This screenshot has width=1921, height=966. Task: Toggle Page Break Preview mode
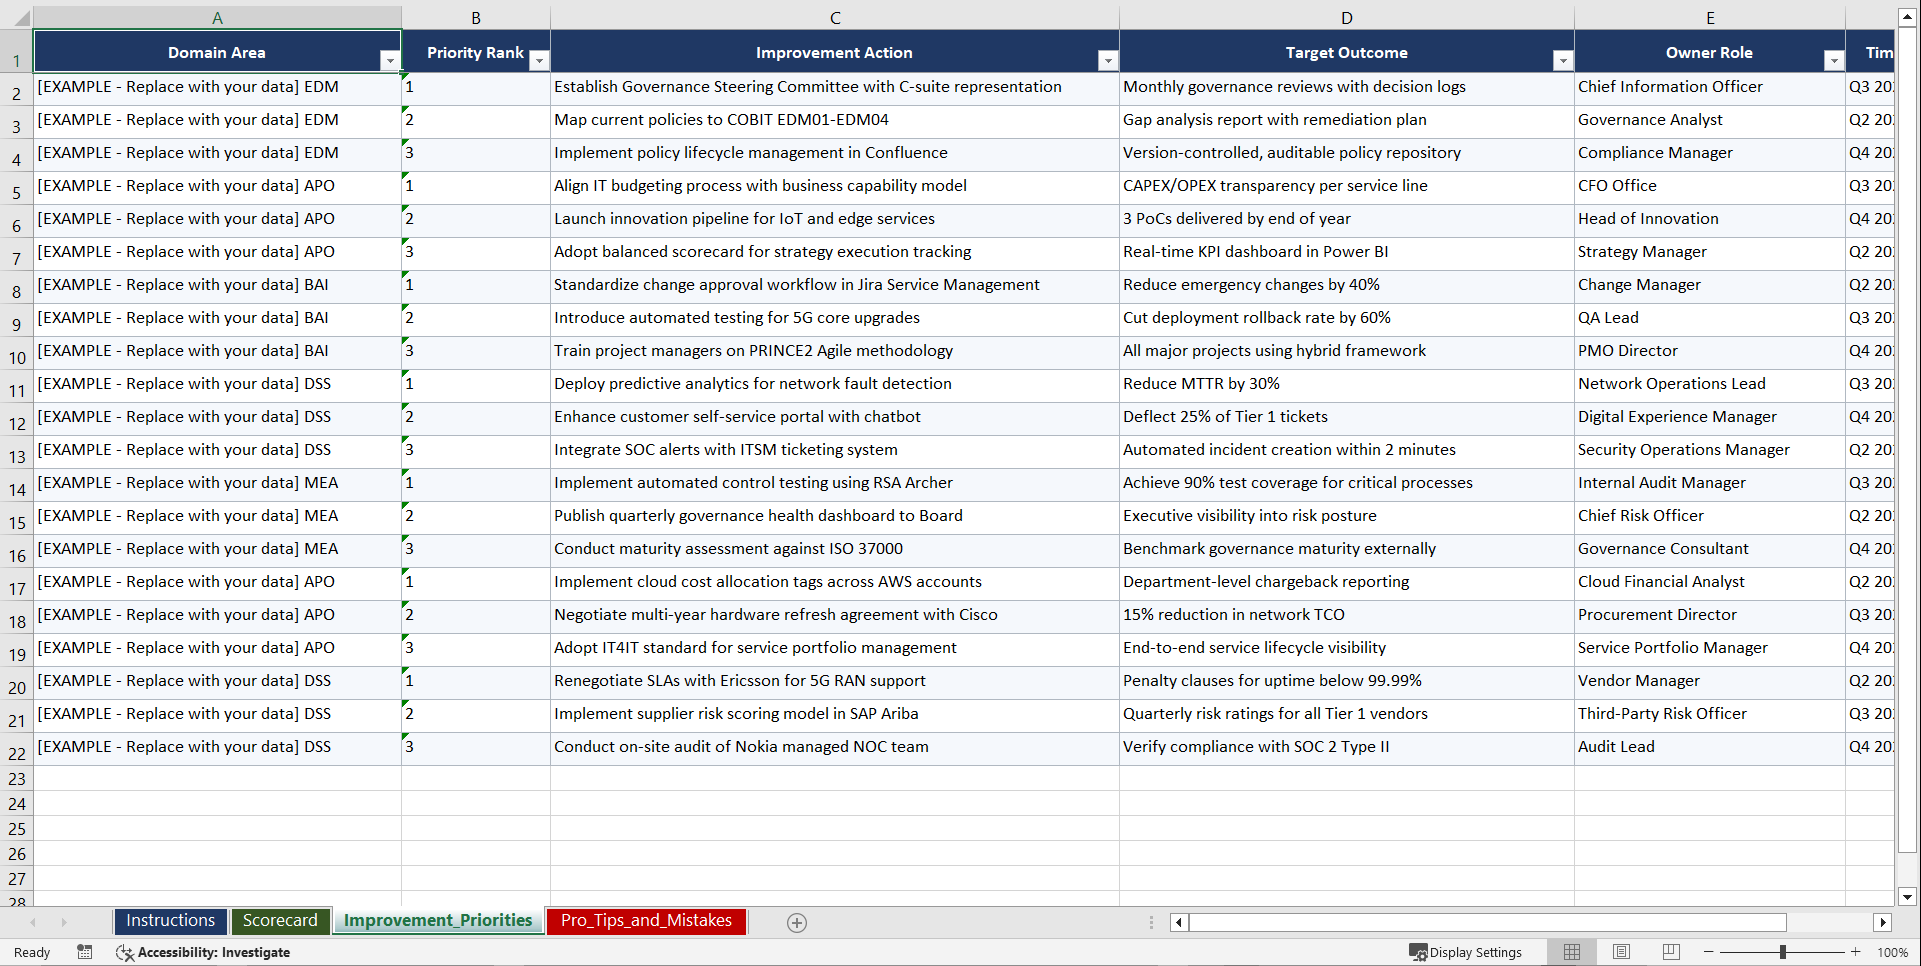coord(1671,952)
